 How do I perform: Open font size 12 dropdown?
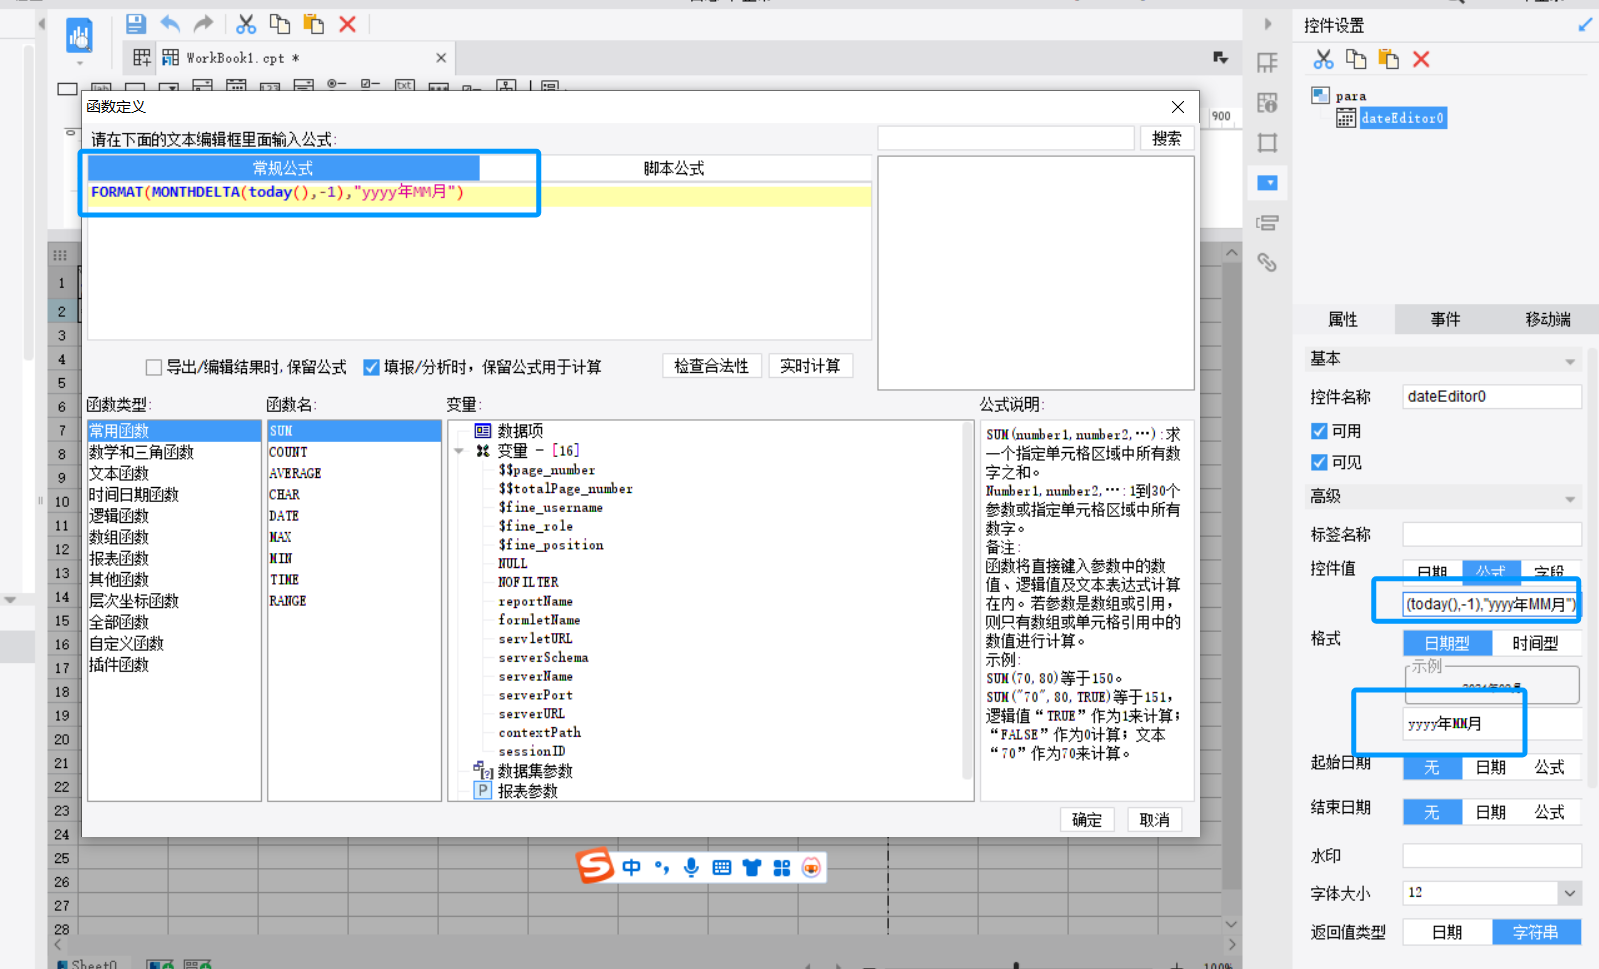point(1569,893)
